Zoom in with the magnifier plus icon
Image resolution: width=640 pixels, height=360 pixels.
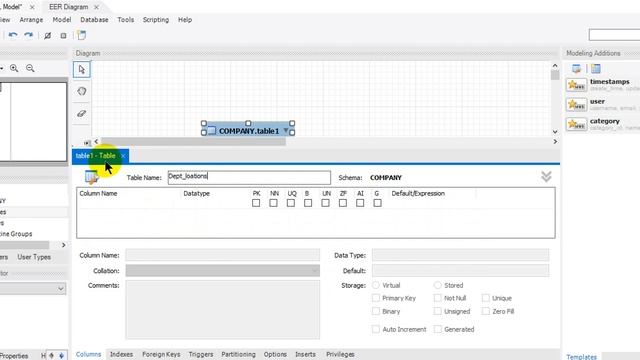click(x=14, y=68)
